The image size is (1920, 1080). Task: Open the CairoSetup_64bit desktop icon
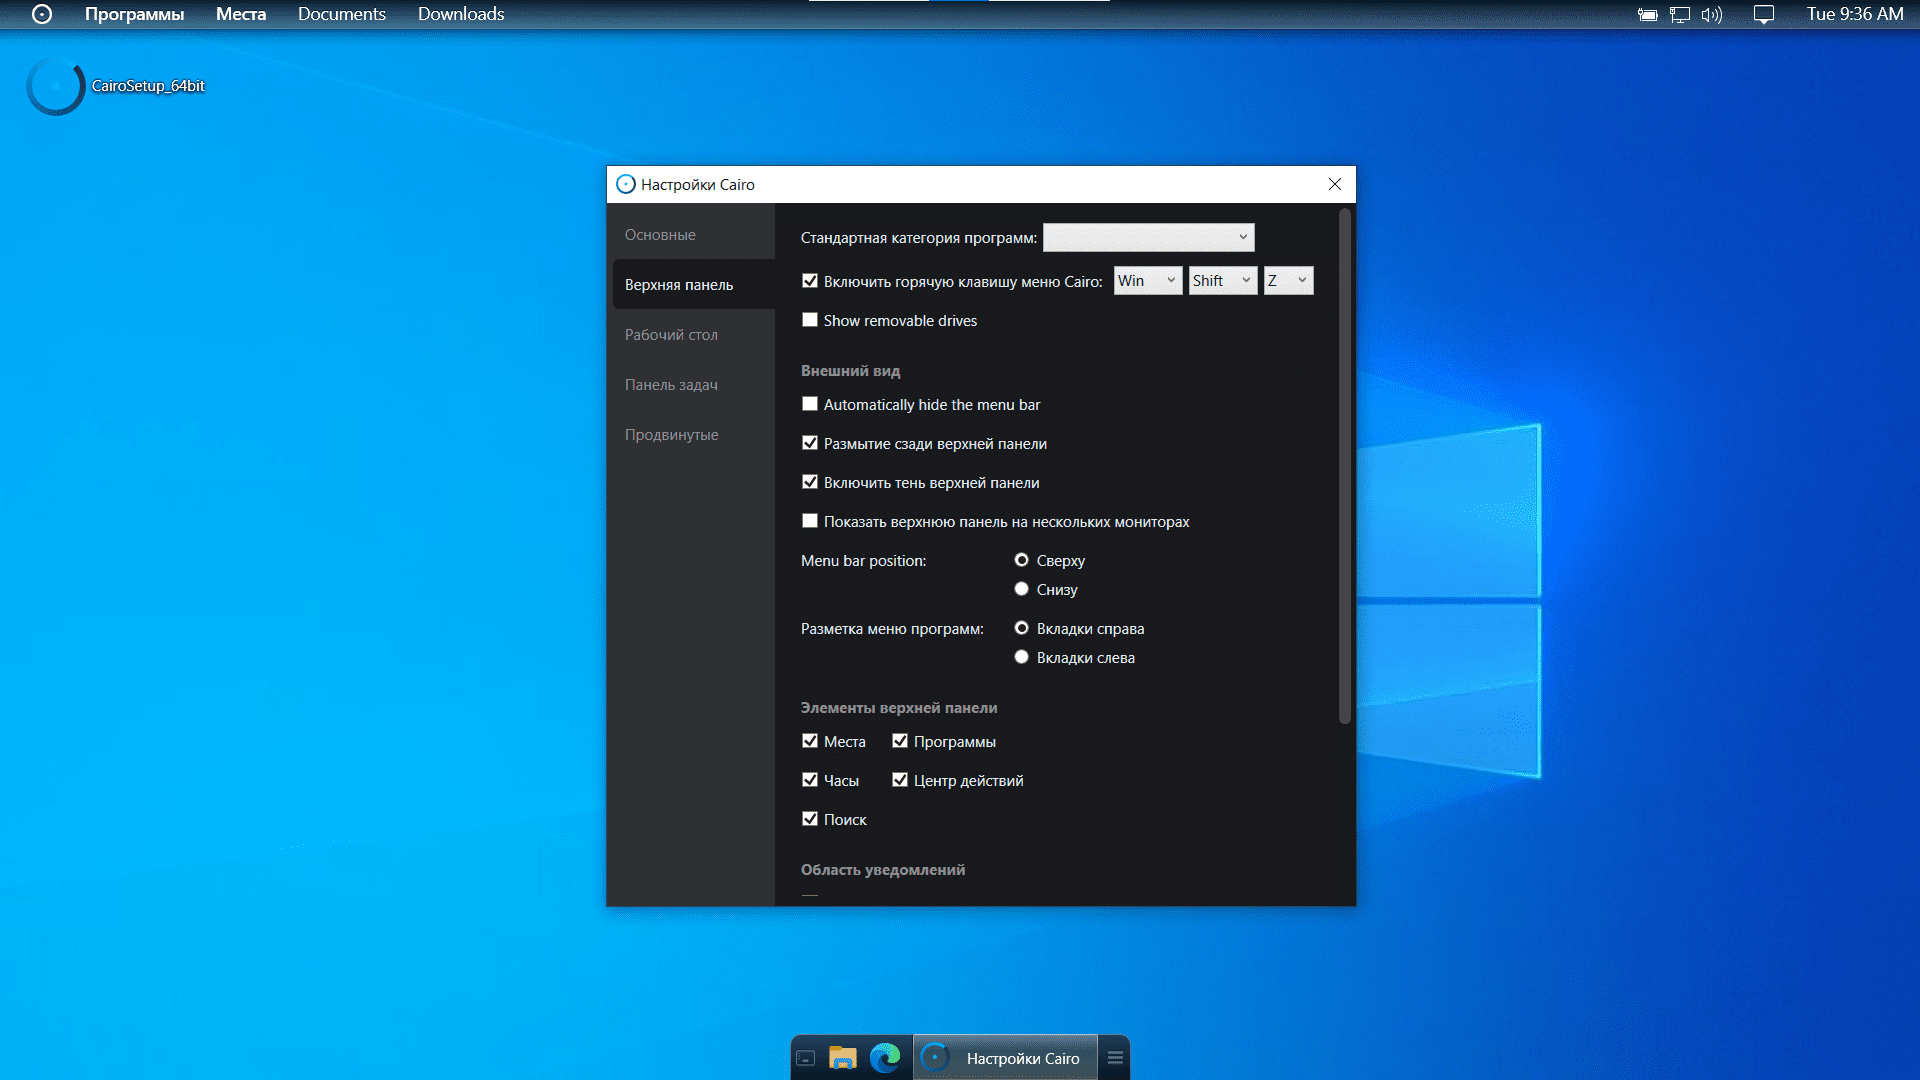[56, 86]
